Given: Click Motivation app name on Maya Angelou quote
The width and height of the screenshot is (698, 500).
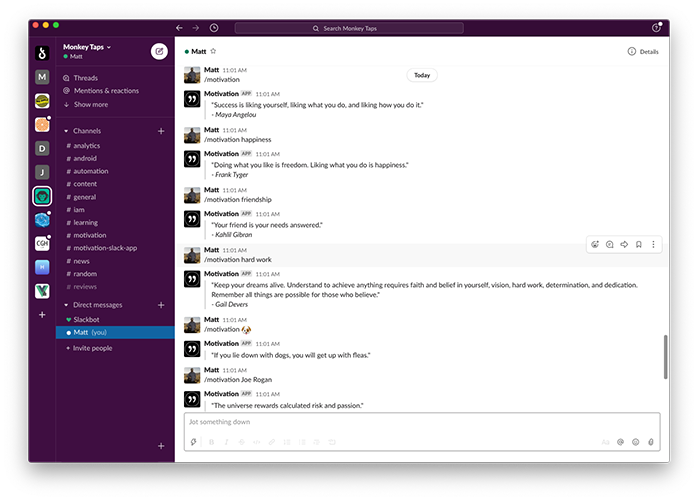Looking at the screenshot, I should [x=221, y=94].
